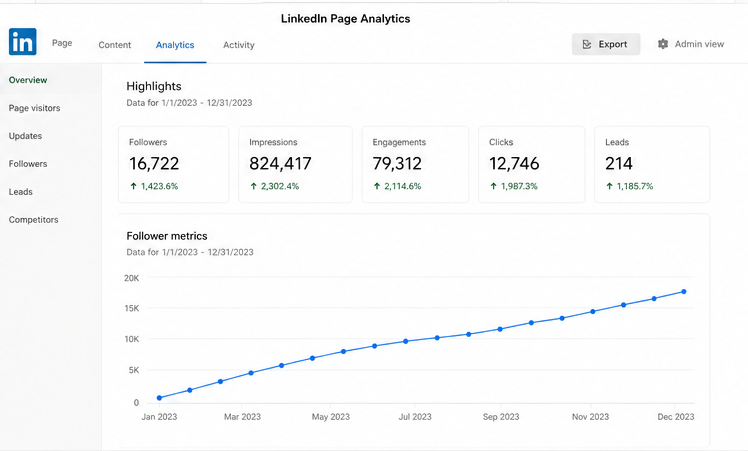This screenshot has height=451, width=748.
Task: Select the Analytics tab
Action: click(x=175, y=45)
